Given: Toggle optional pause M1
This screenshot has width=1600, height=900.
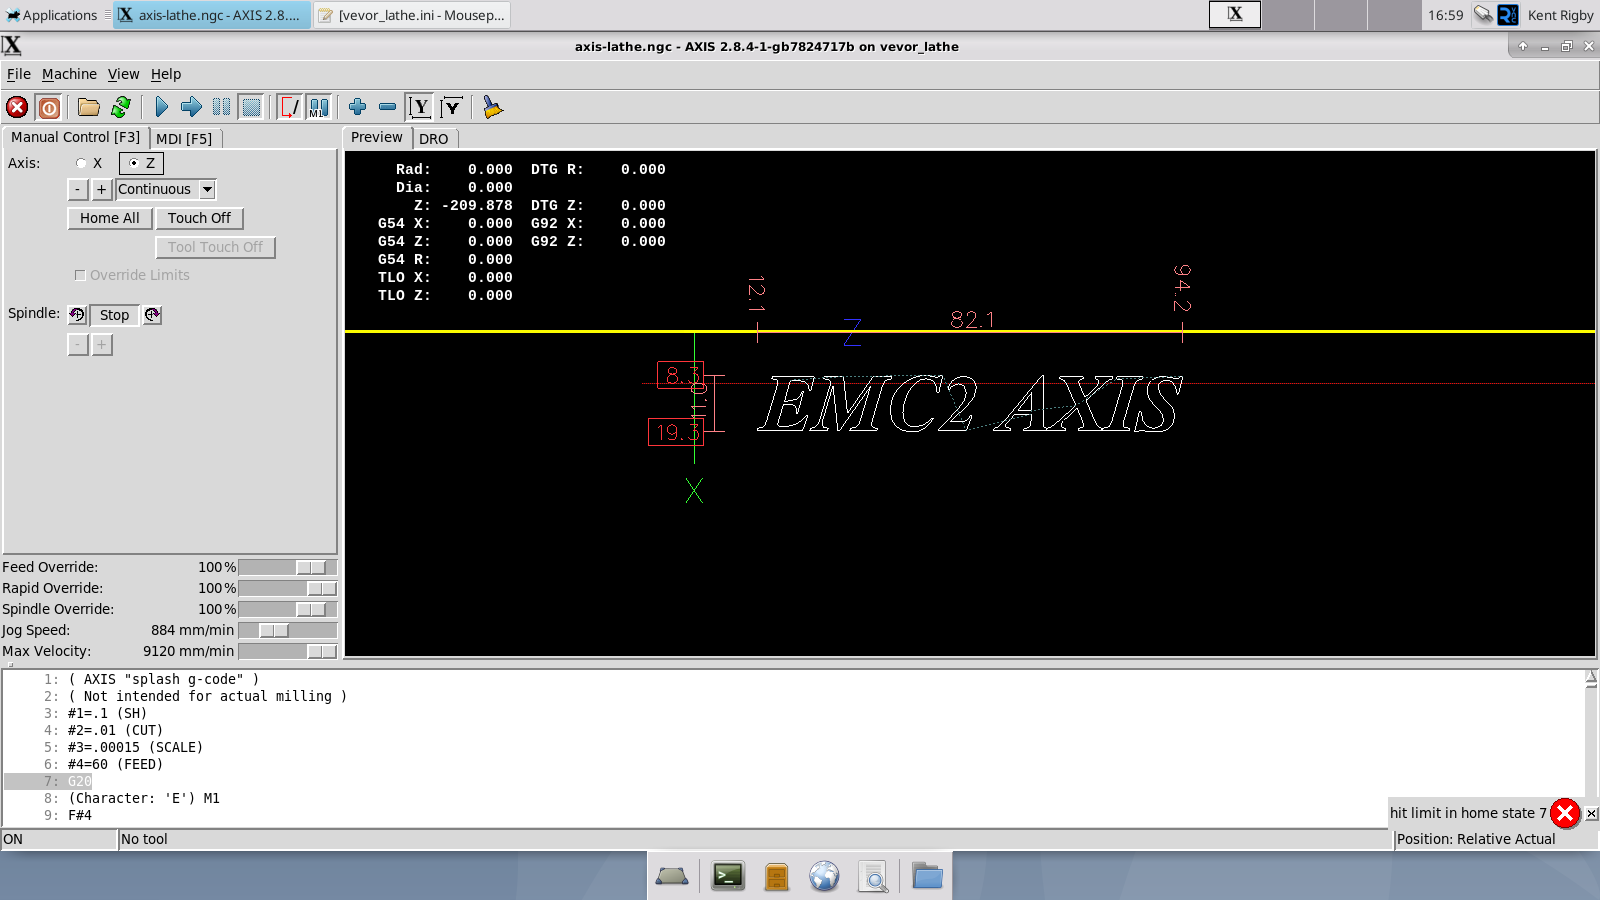Looking at the screenshot, I should point(319,107).
